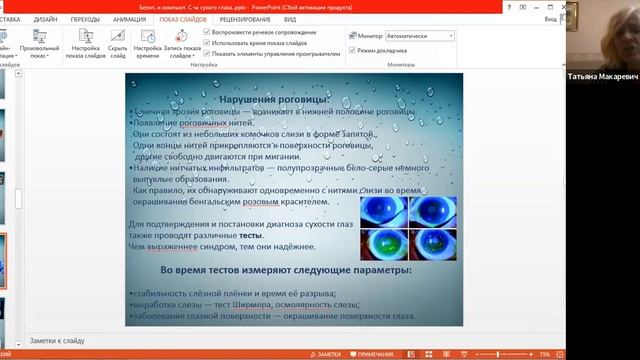Click zoom out minus button
This screenshot has height=360, width=640.
pos(477,354)
